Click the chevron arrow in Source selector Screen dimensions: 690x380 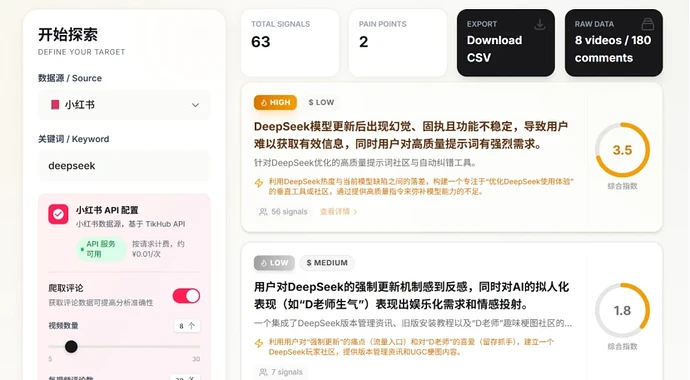(195, 105)
